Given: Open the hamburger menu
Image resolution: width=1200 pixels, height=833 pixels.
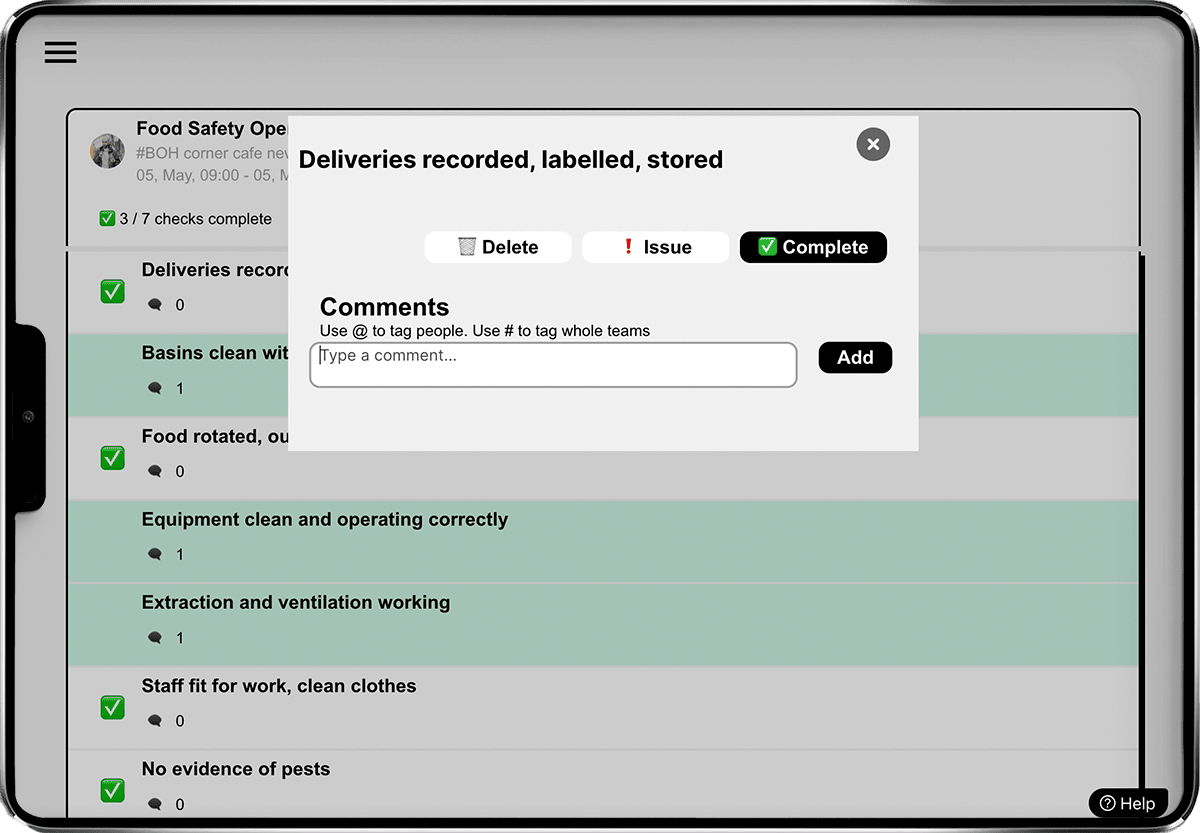Looking at the screenshot, I should [x=60, y=53].
